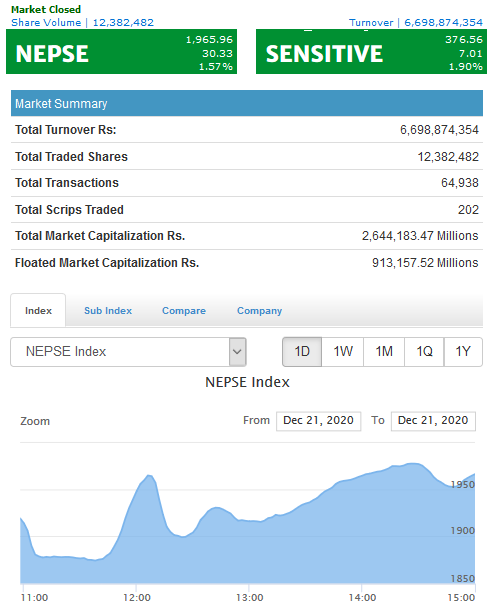The height and width of the screenshot is (603, 487).
Task: Switch to the Company tab
Action: 259,310
